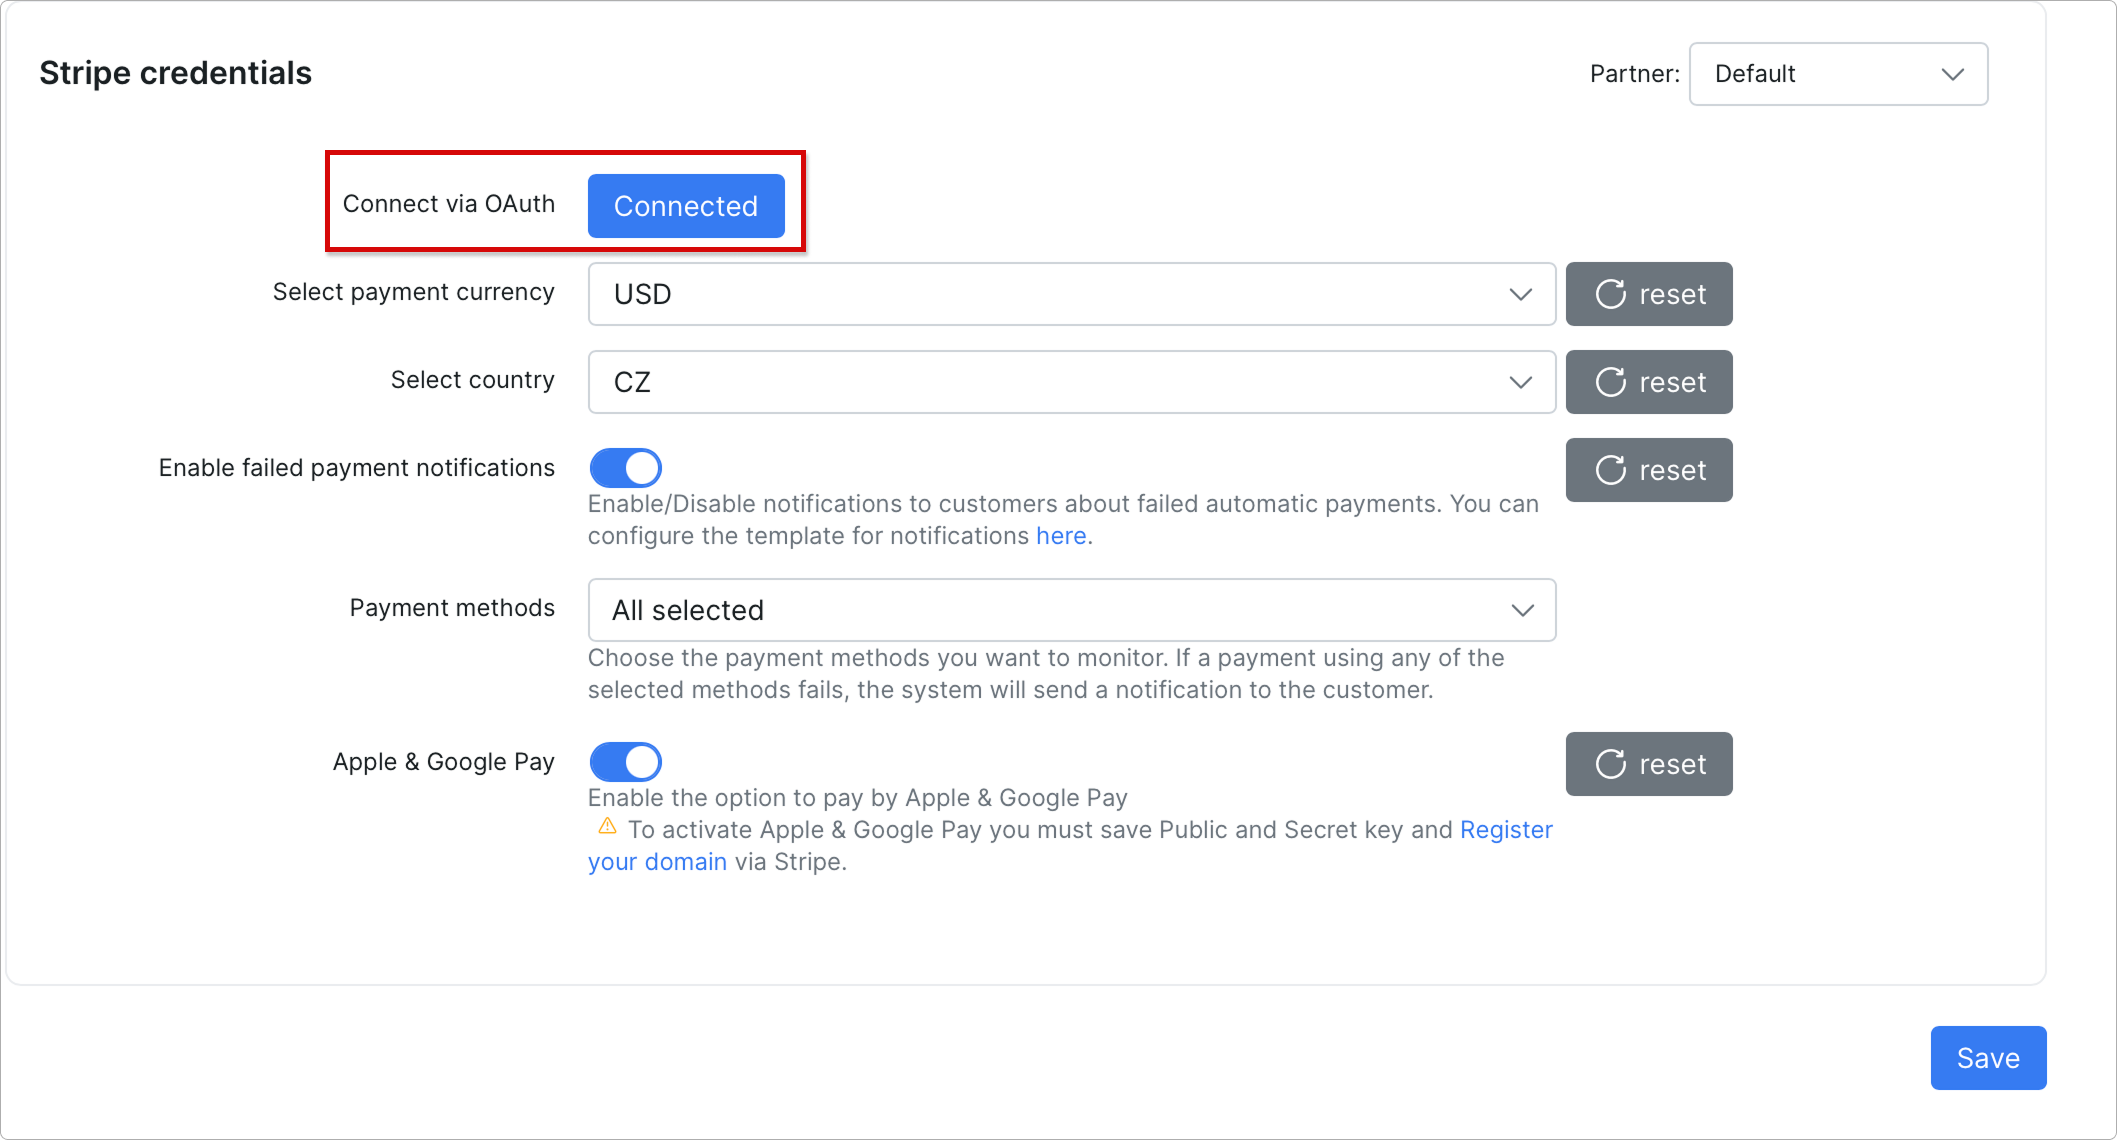
Task: Click the refresh arrow on the country reset button
Action: click(x=1610, y=381)
